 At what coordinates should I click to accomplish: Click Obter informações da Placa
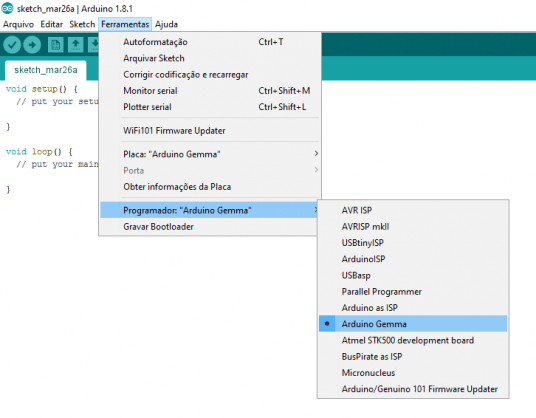[210, 187]
